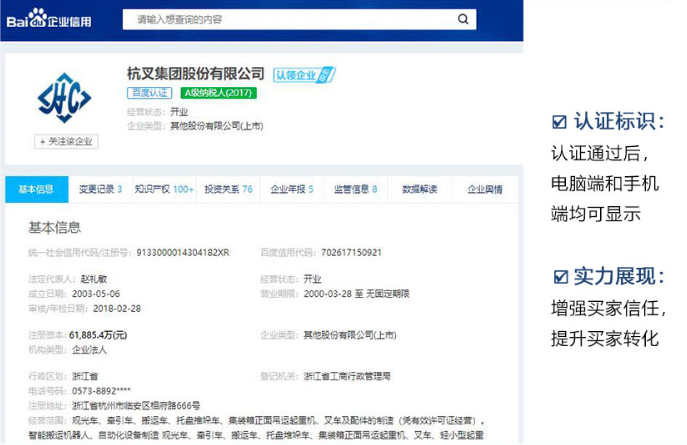Screen dimensions: 687x445
Task: Click credit code 9133000014304182XR
Action: click(x=183, y=253)
